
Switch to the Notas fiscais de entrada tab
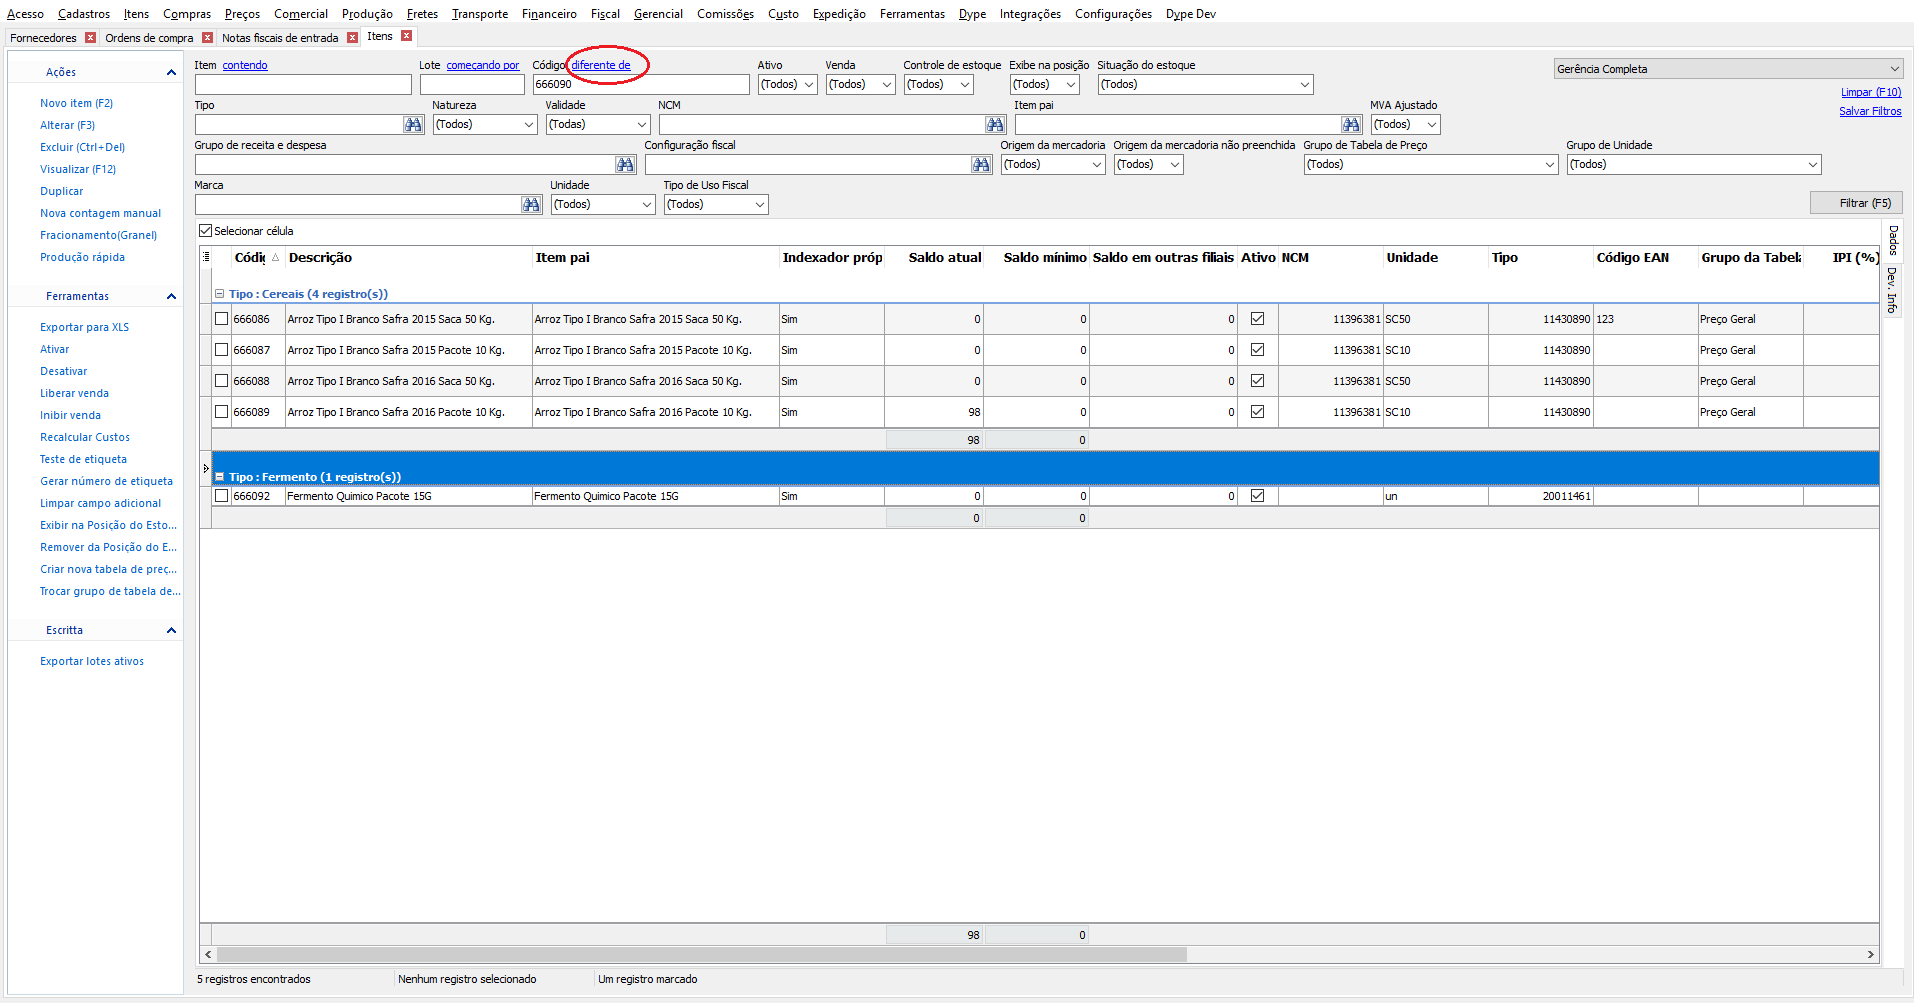coord(280,38)
